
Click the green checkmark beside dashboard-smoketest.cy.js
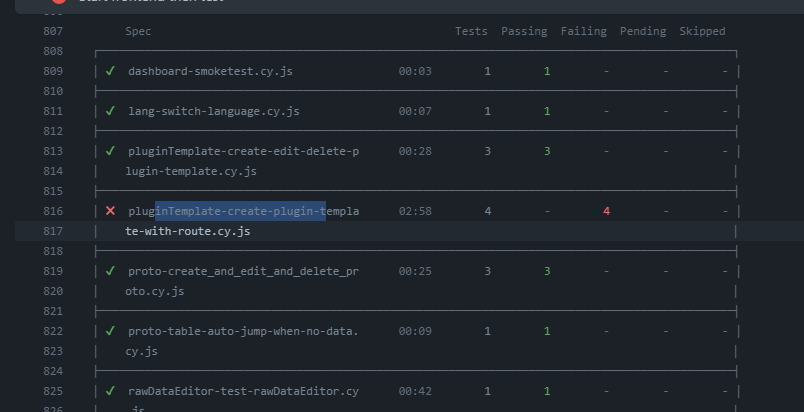[110, 71]
